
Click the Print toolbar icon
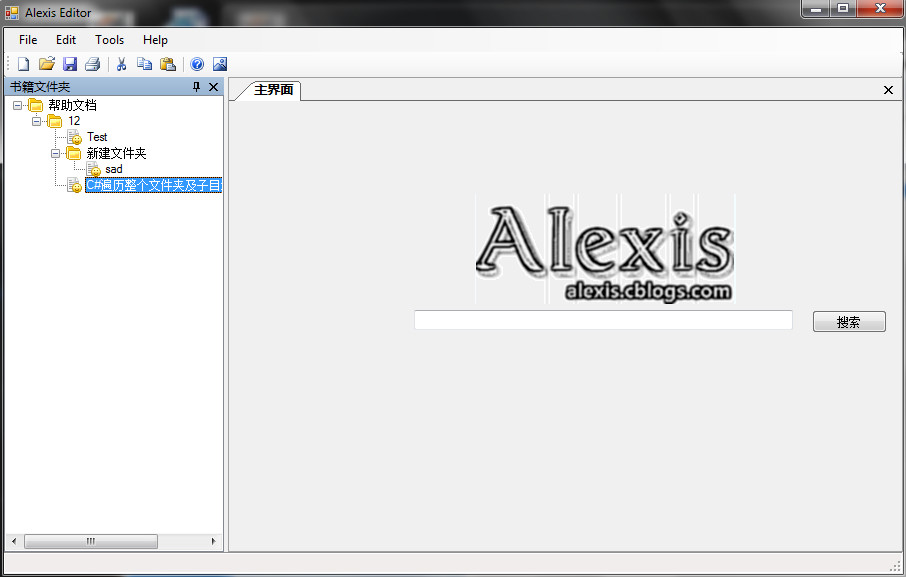(92, 64)
